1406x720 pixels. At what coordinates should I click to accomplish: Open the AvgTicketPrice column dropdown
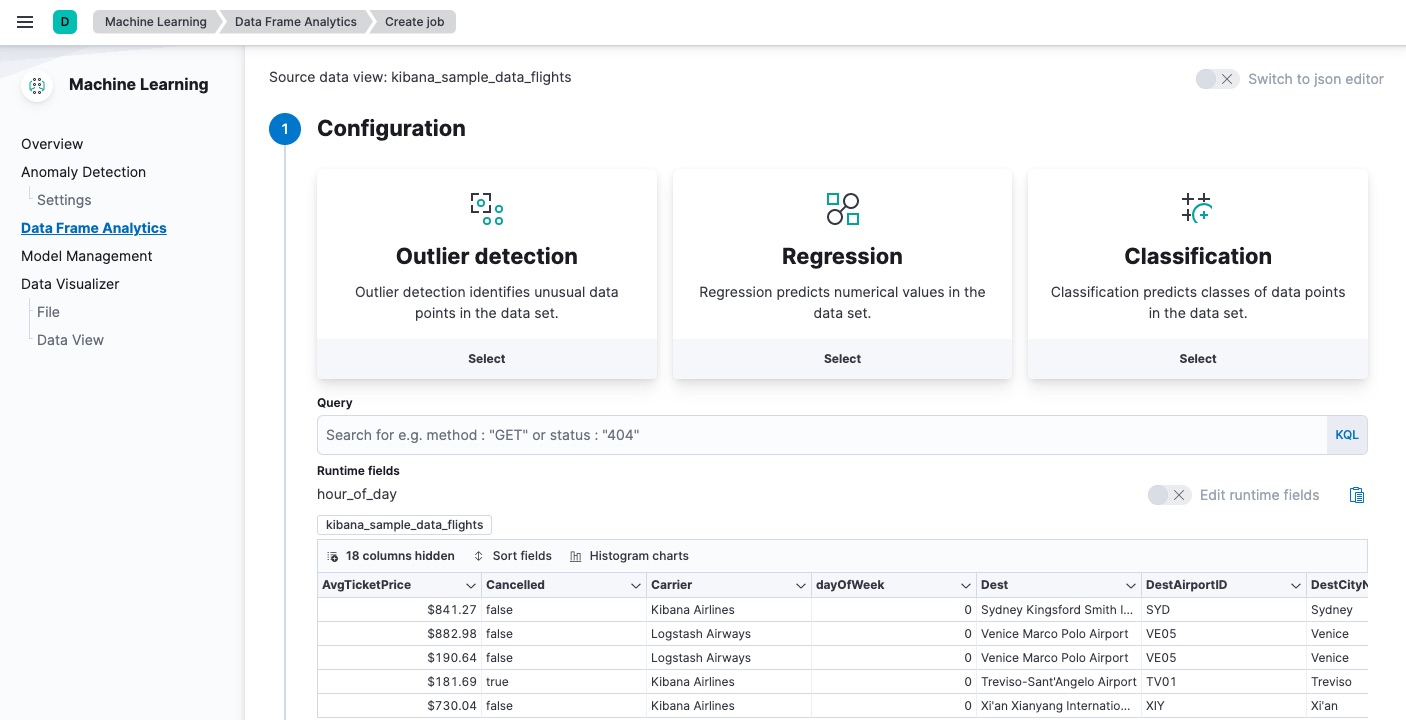470,585
